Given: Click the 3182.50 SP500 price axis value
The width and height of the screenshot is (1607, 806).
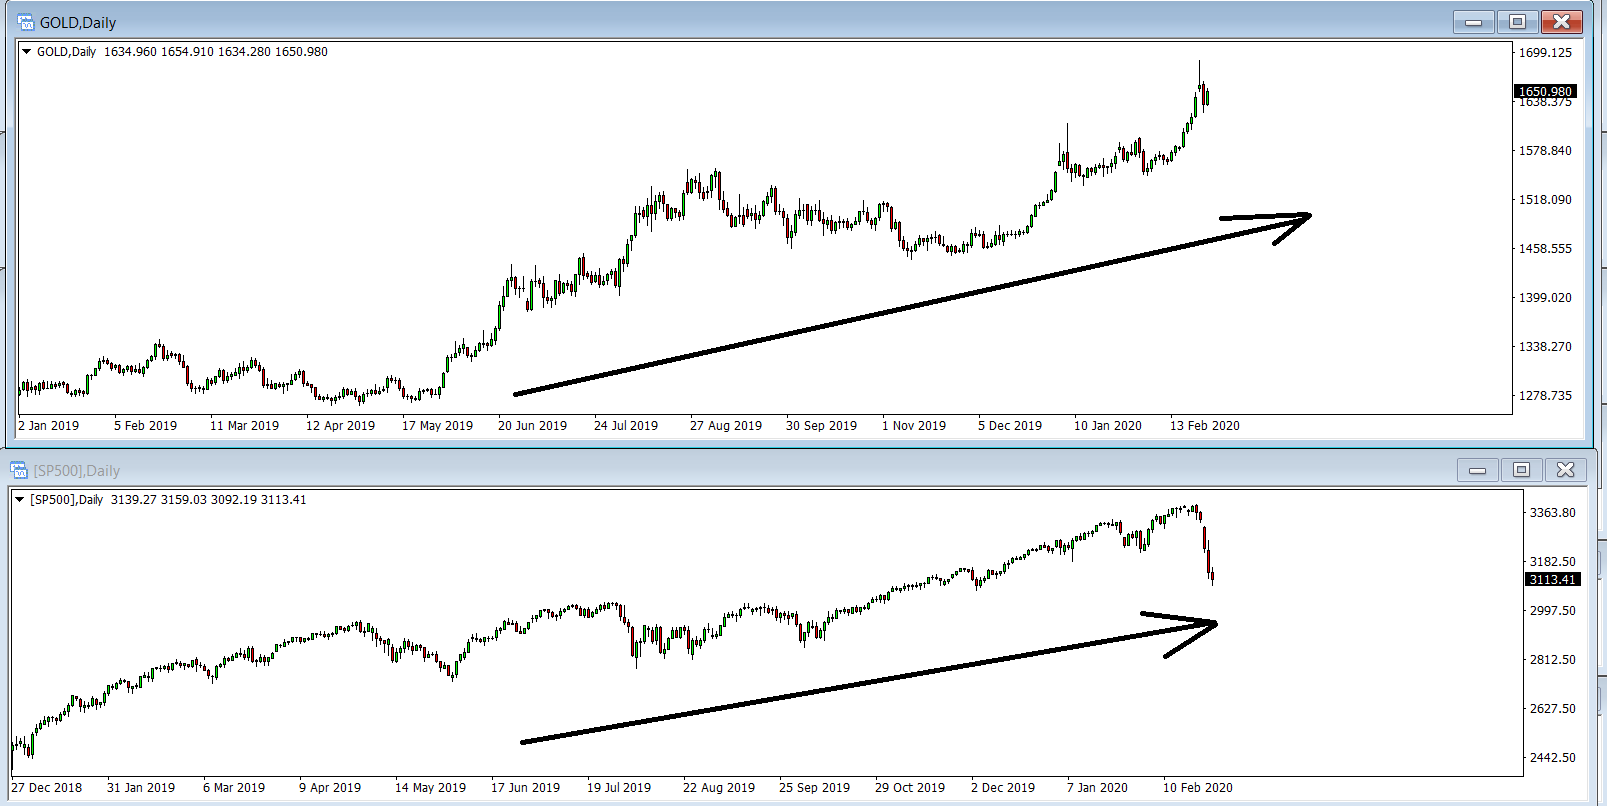Looking at the screenshot, I should coord(1552,562).
